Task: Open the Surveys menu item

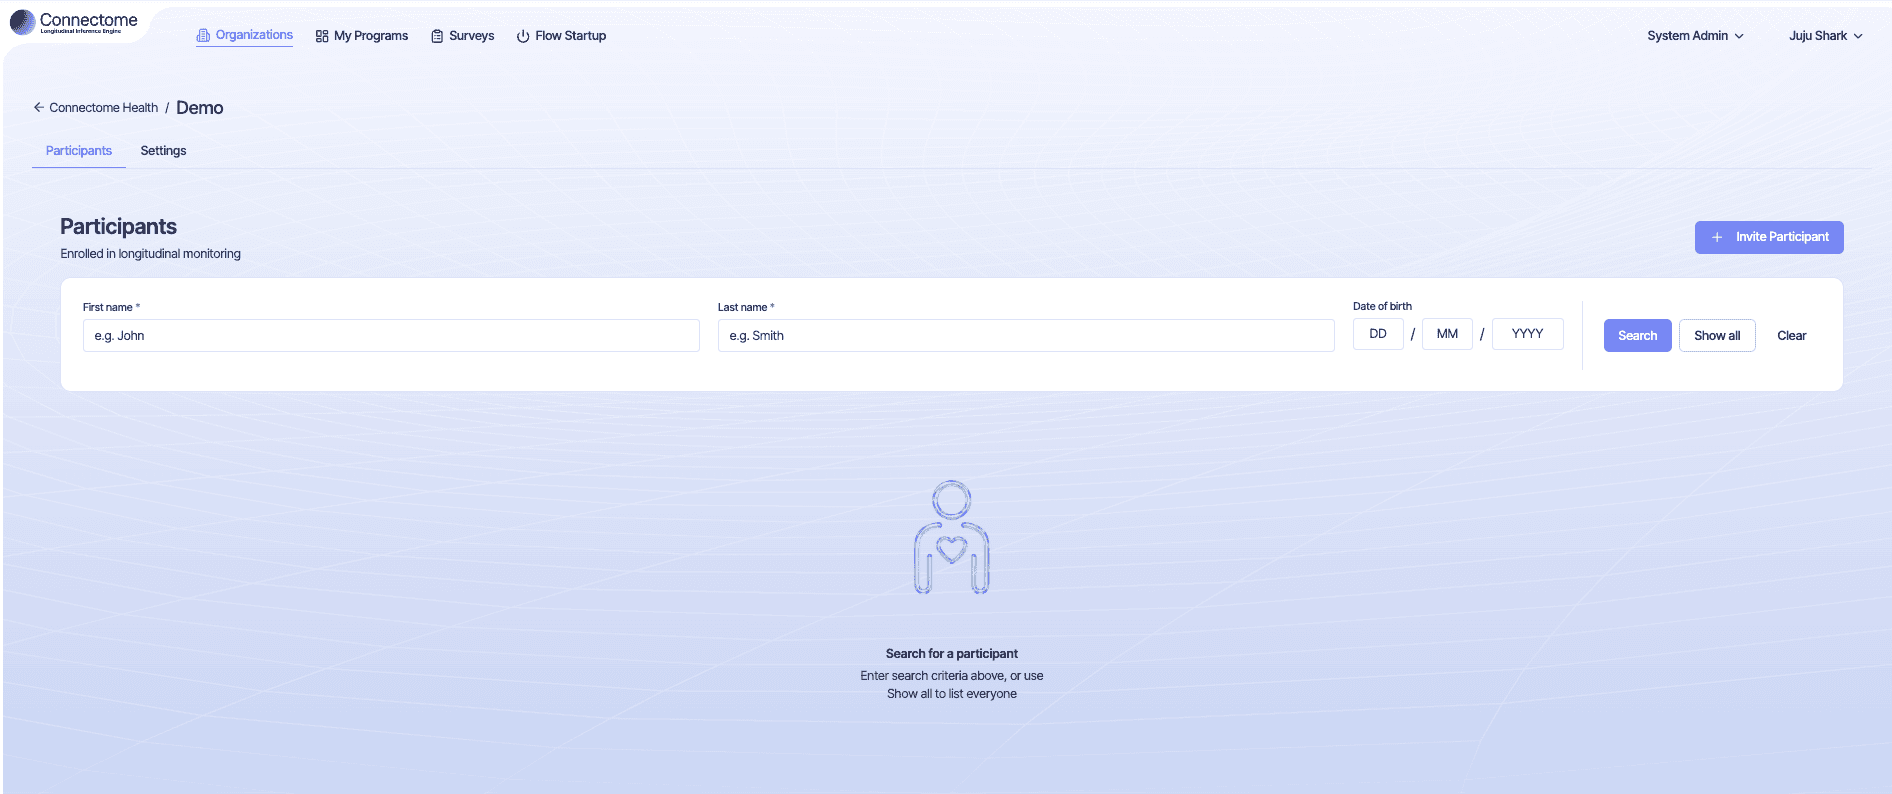Action: pos(462,36)
